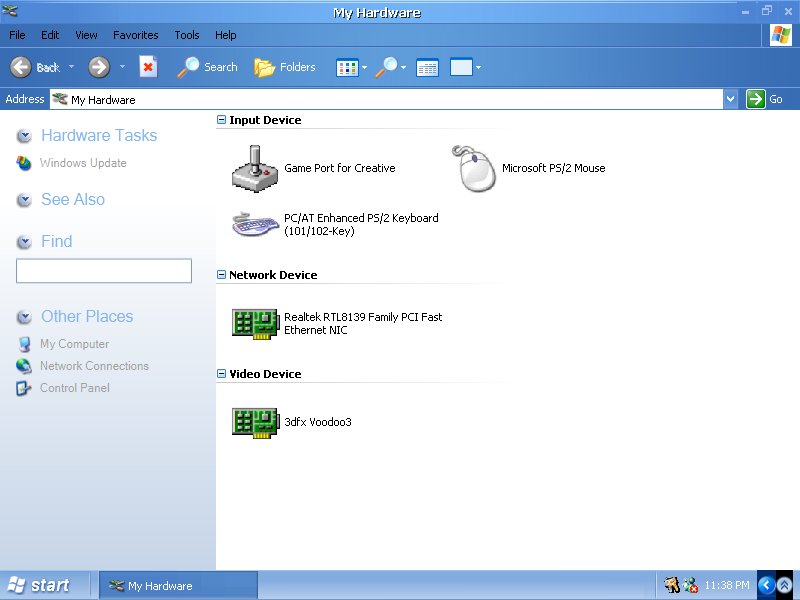
Task: Click the Forward arrow button
Action: (x=99, y=67)
